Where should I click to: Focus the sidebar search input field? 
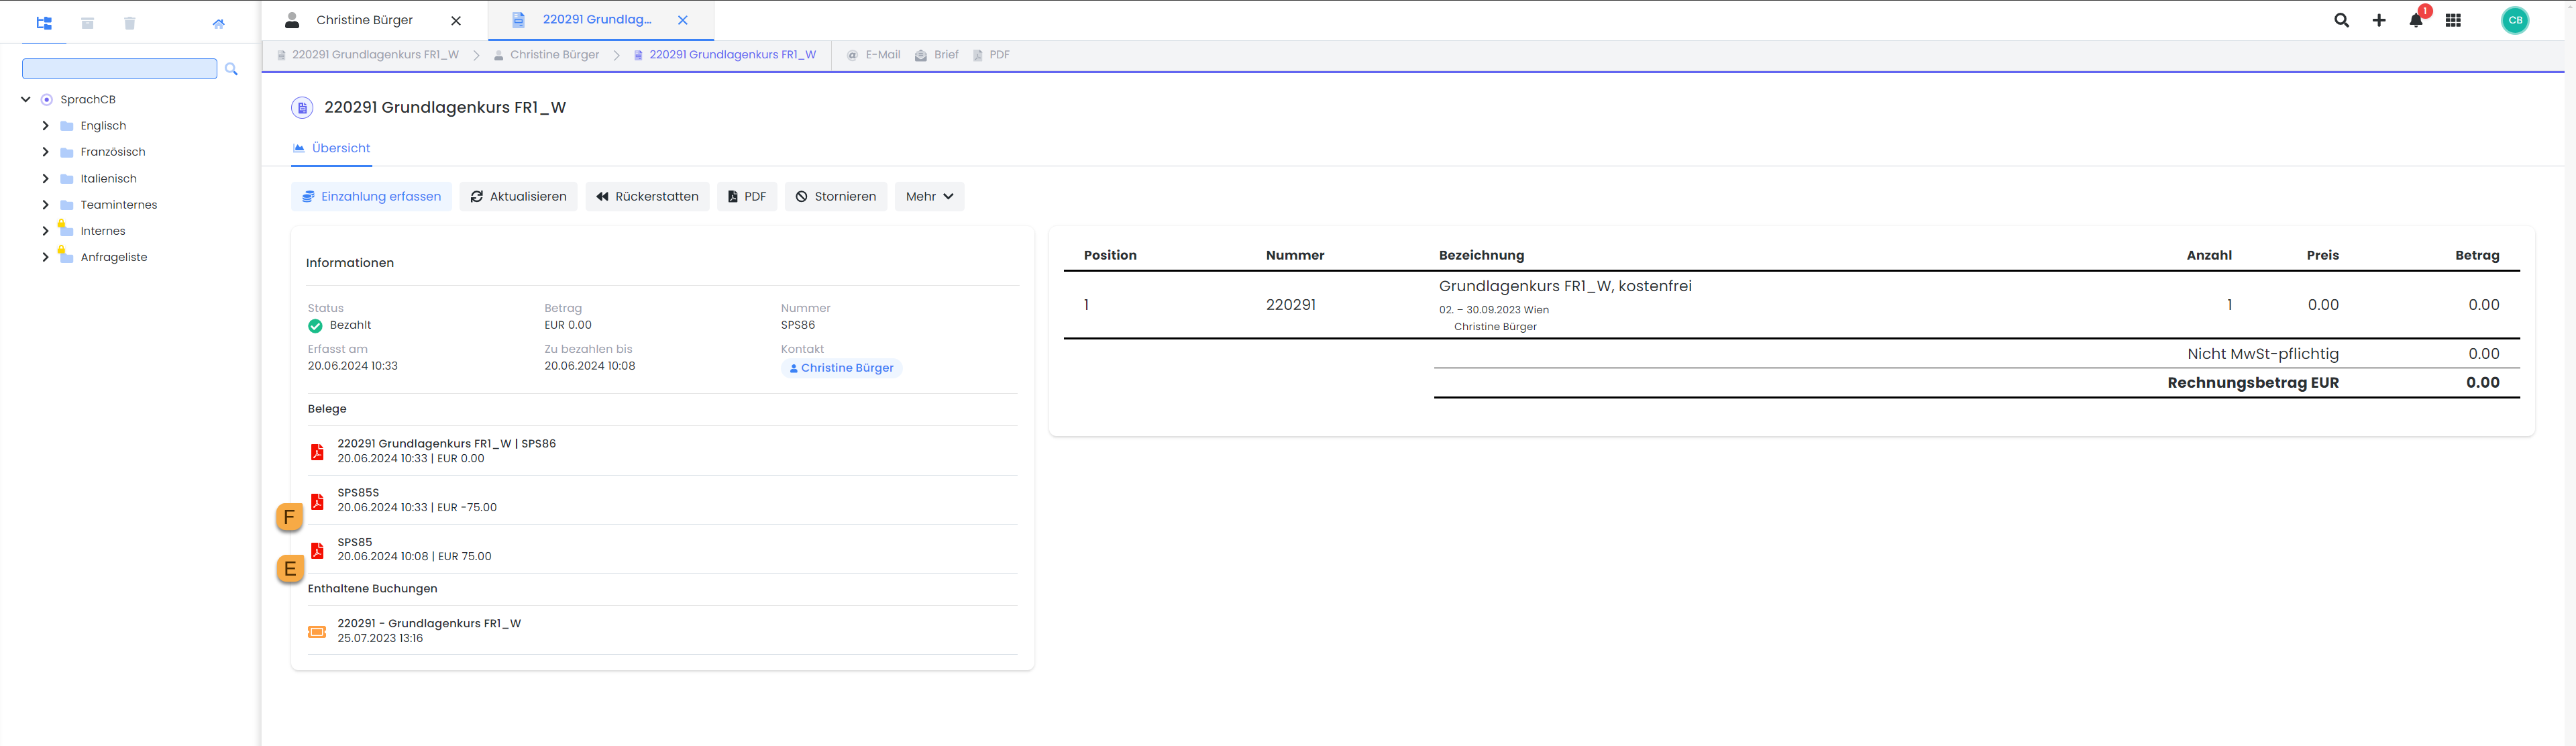coord(119,69)
